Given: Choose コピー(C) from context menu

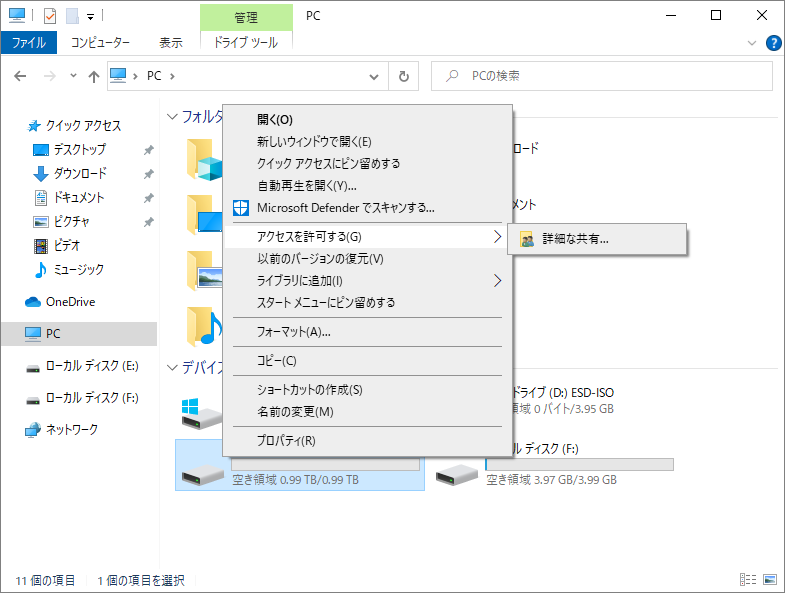Looking at the screenshot, I should click(367, 361).
